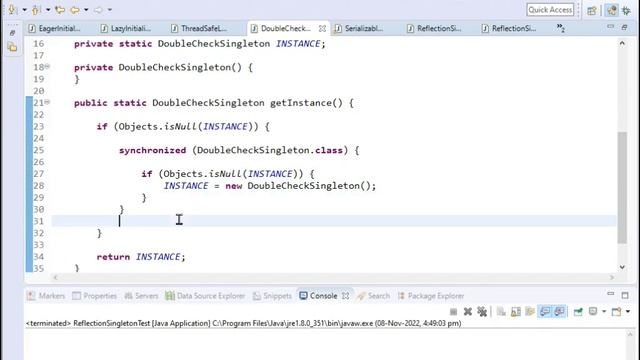Open the Display Selected Console dropdown
This screenshot has height=360, width=640.
(604, 312)
